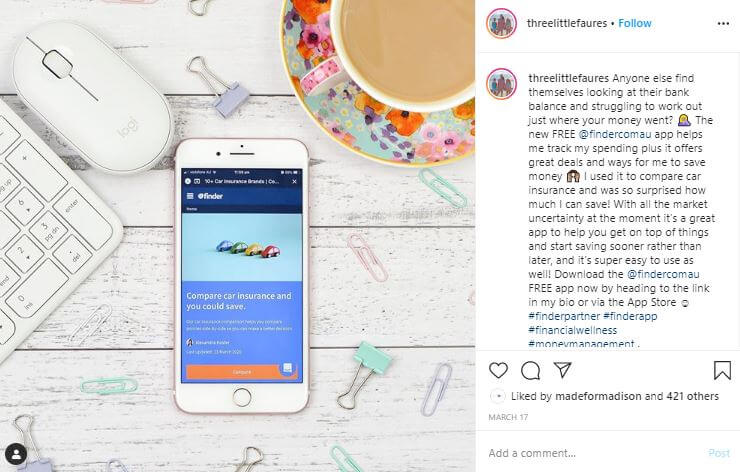Open the avatar beside the caption
This screenshot has width=740, height=472.
click(501, 84)
